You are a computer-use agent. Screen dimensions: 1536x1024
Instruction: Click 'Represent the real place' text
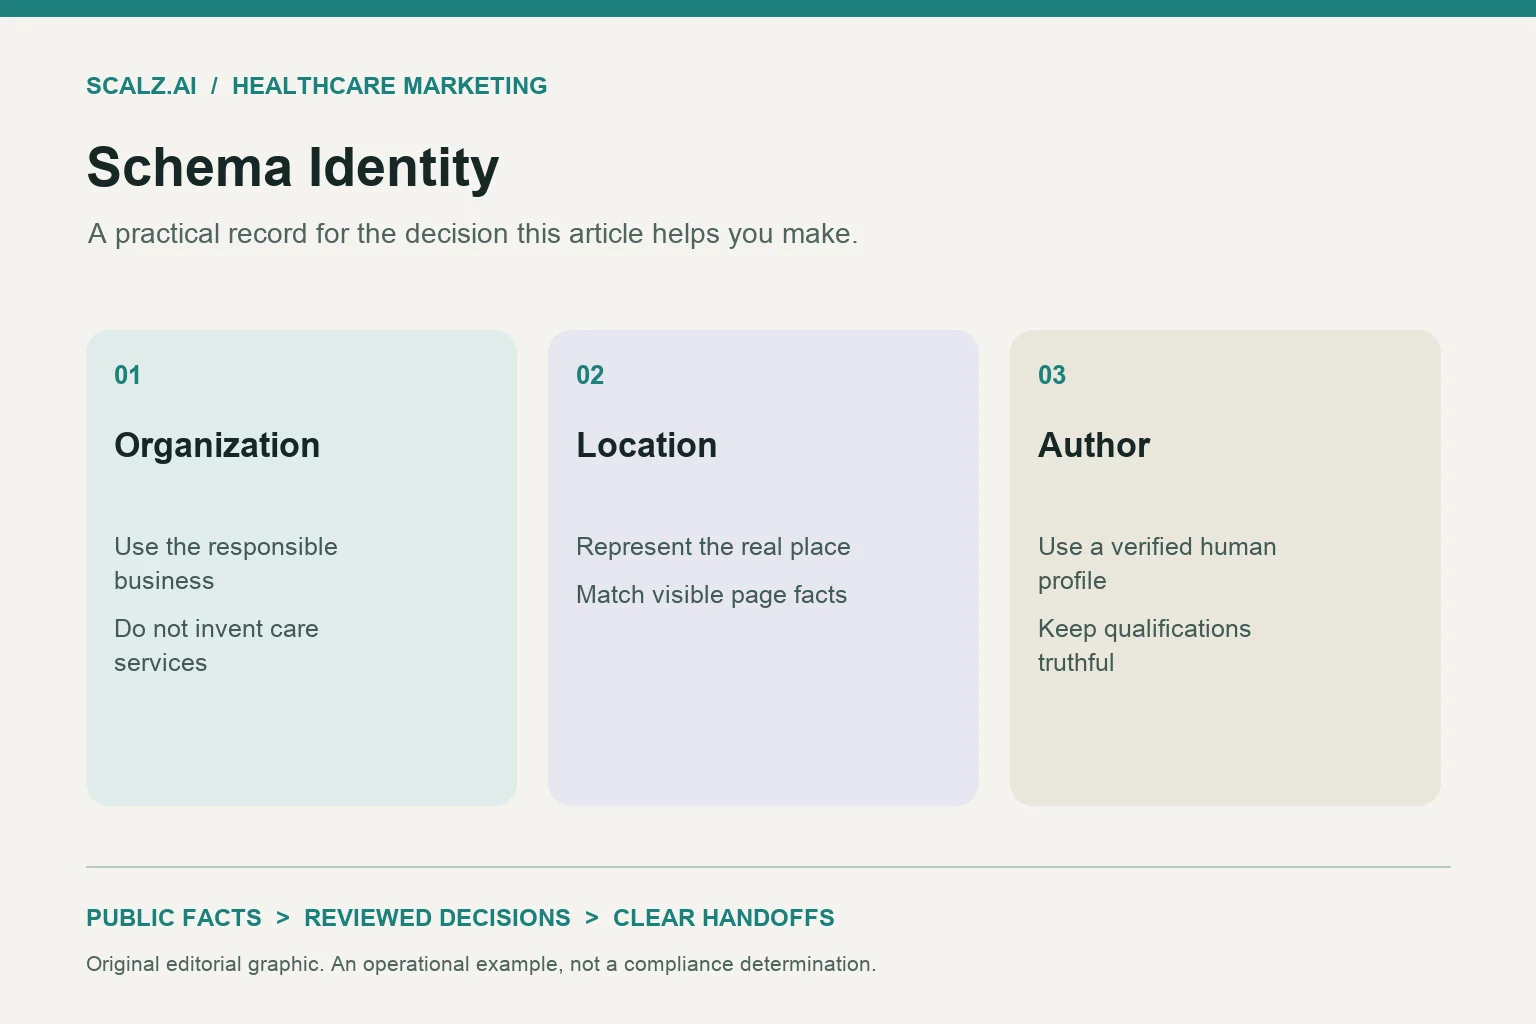coord(713,547)
